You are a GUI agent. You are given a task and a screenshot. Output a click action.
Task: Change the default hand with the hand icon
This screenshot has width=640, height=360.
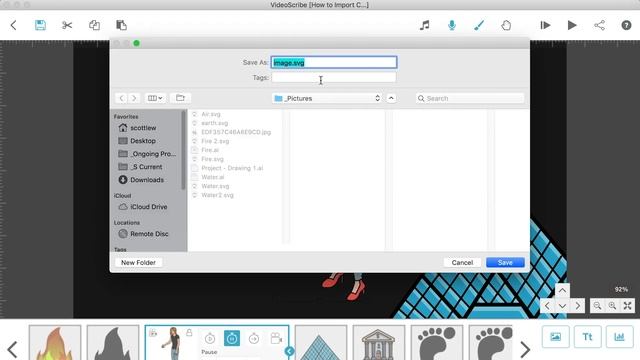[506, 25]
